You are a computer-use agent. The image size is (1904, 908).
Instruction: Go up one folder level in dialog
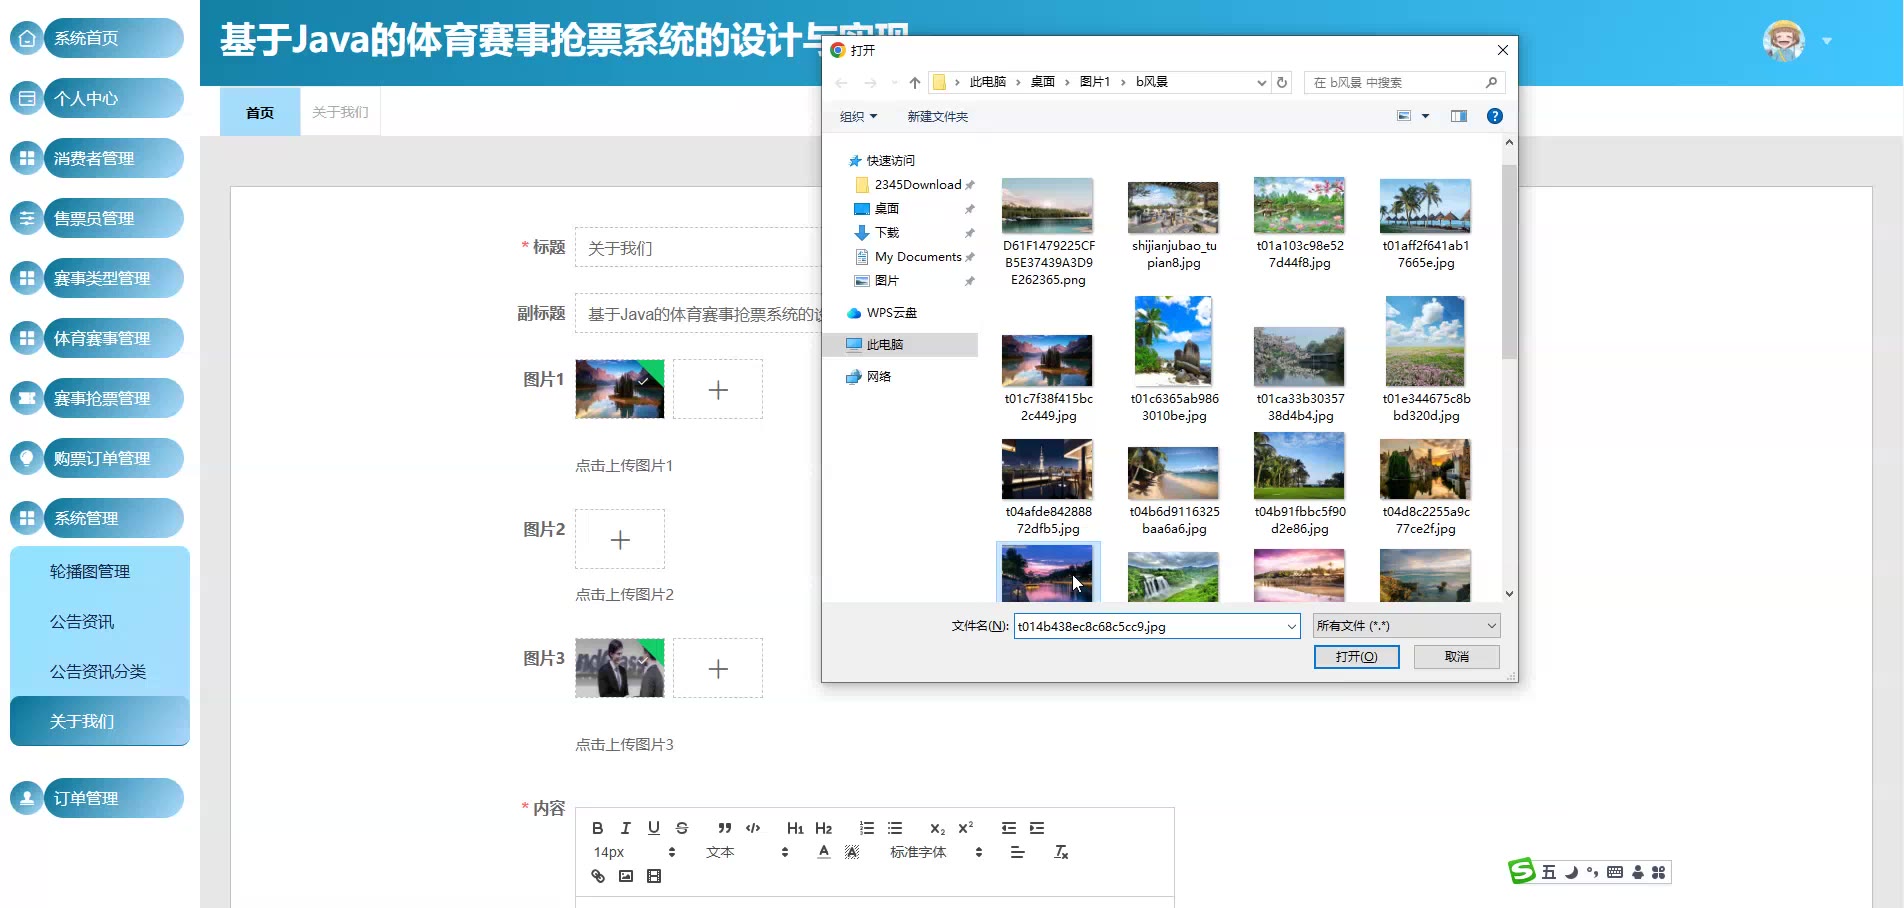click(x=914, y=82)
